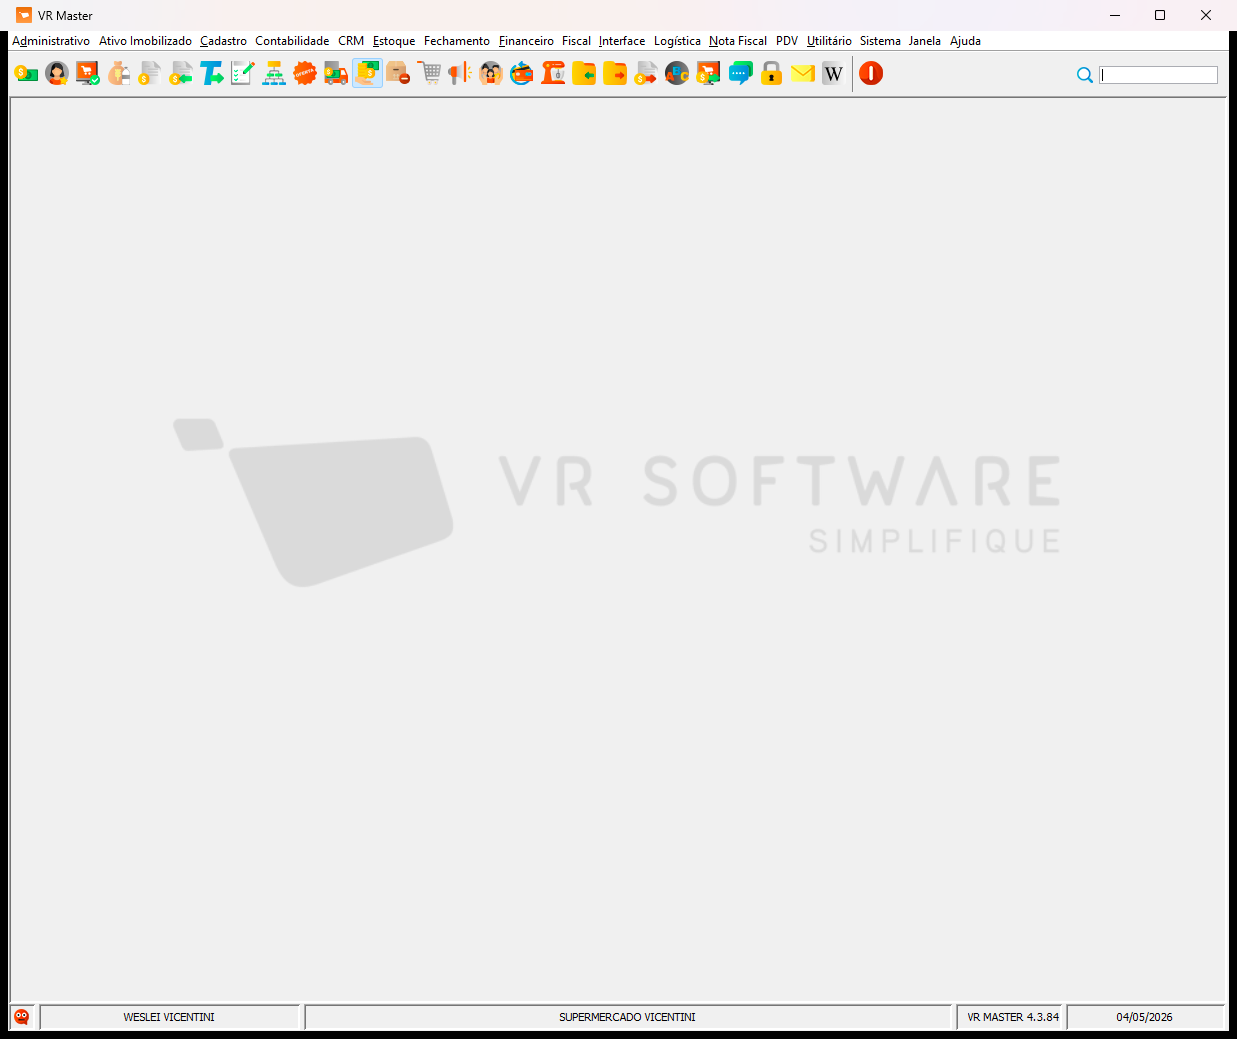Click the VR MASTER 4.3.84 version text
Image resolution: width=1237 pixels, height=1039 pixels.
pyautogui.click(x=1012, y=1017)
